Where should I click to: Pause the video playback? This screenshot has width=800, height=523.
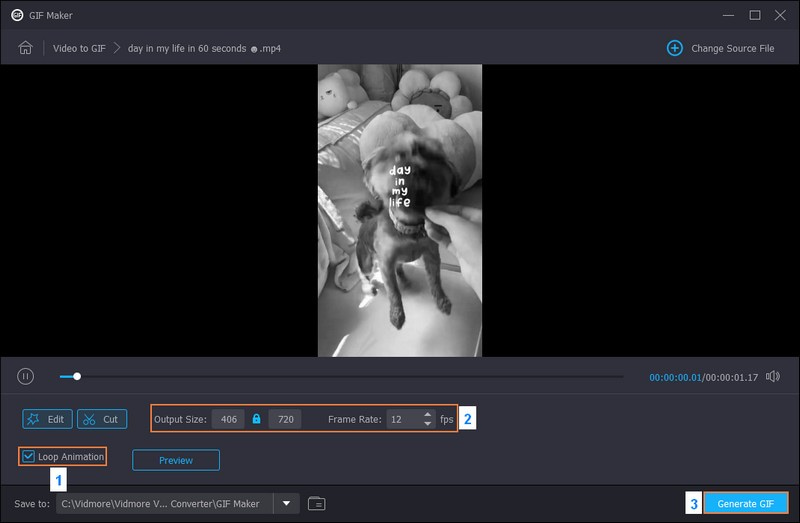pos(26,377)
